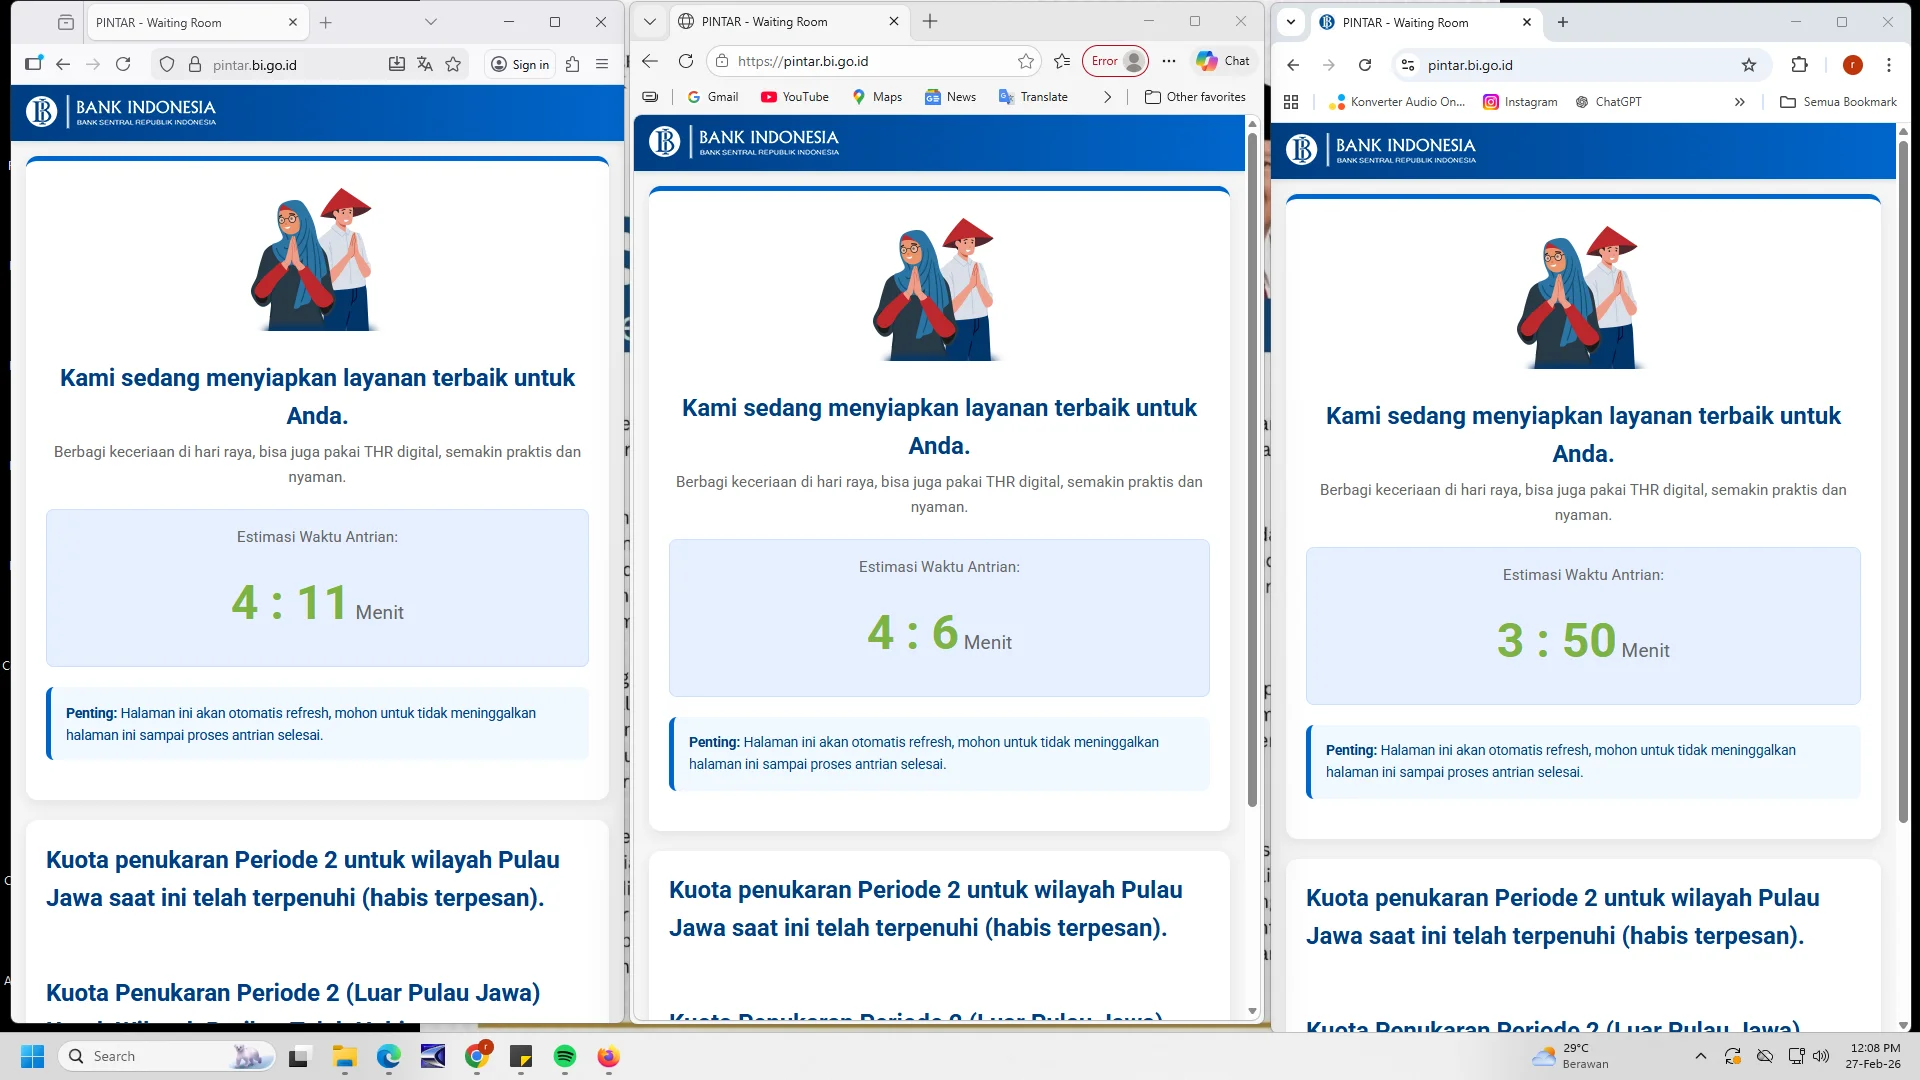Open YouTube favorite link in Edge
Screen dimensions: 1920x1080
click(x=795, y=97)
